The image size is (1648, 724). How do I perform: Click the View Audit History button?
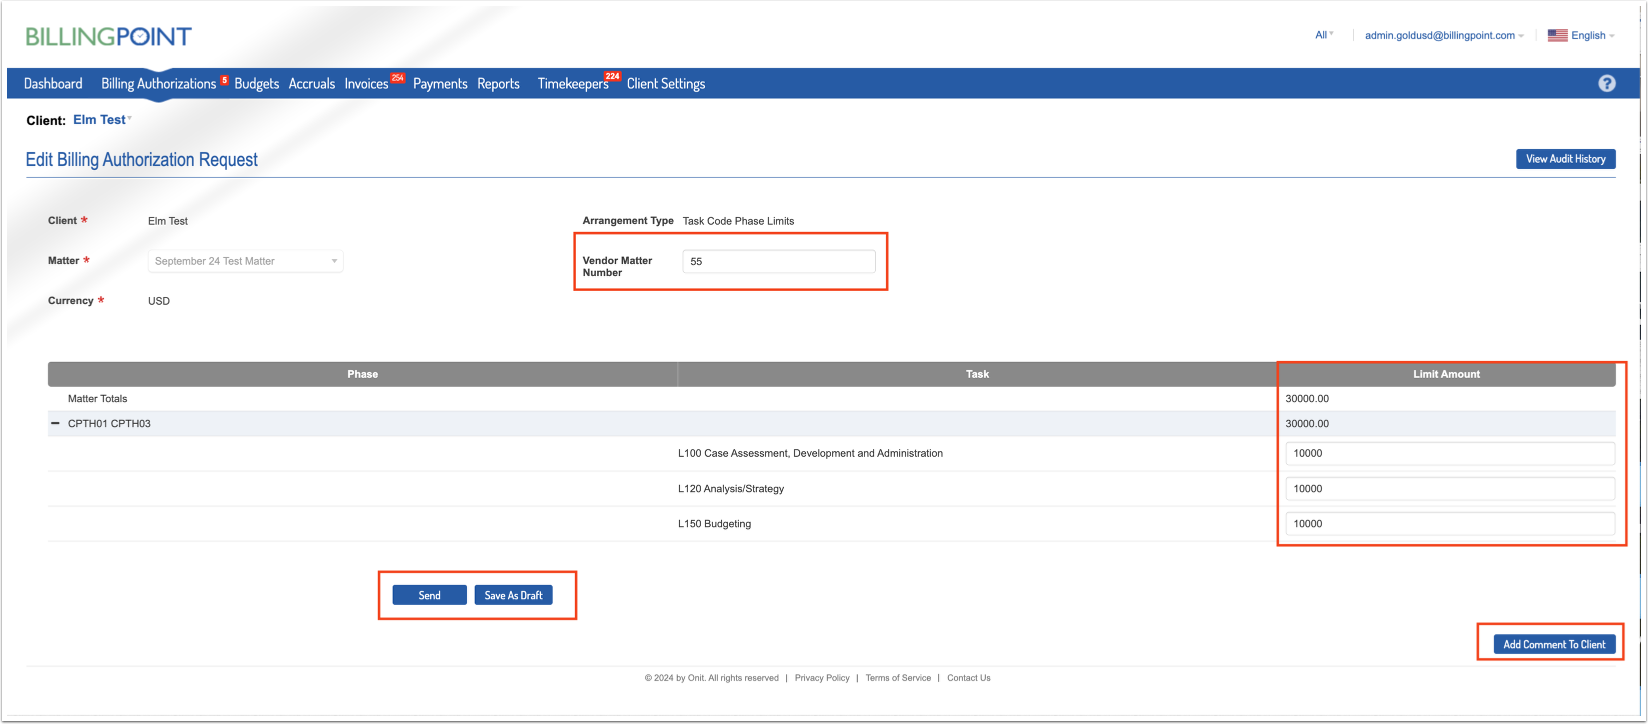[1565, 159]
